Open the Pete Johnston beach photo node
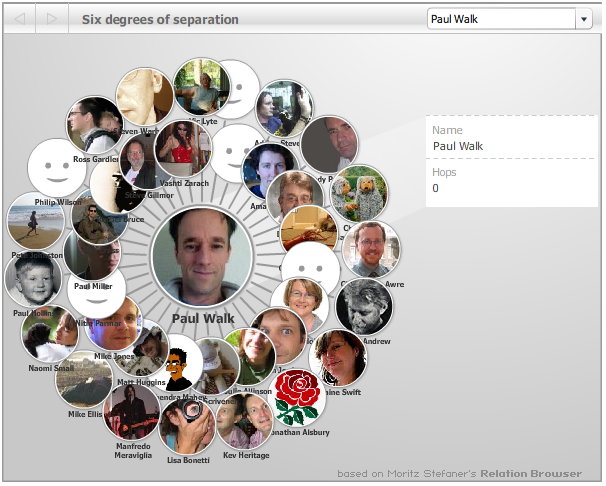This screenshot has height=486, width=606. click(36, 221)
